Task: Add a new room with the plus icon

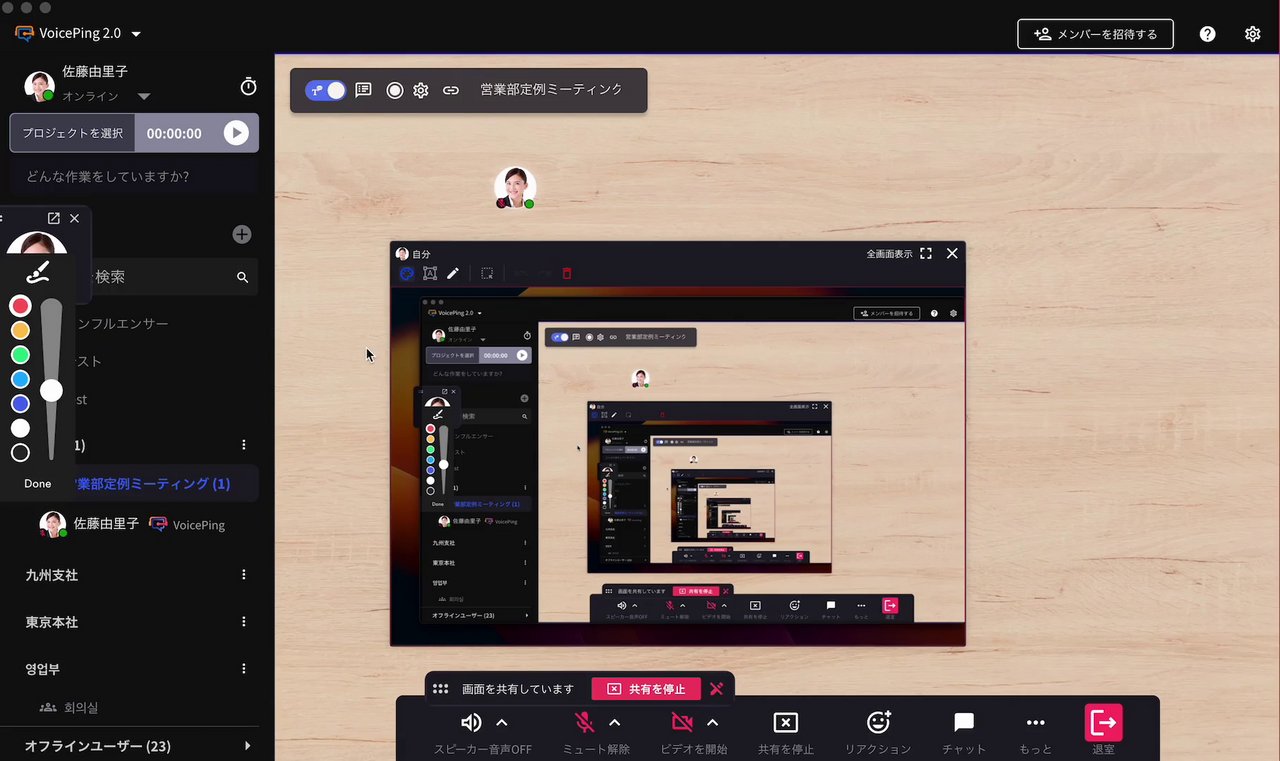Action: [x=242, y=235]
